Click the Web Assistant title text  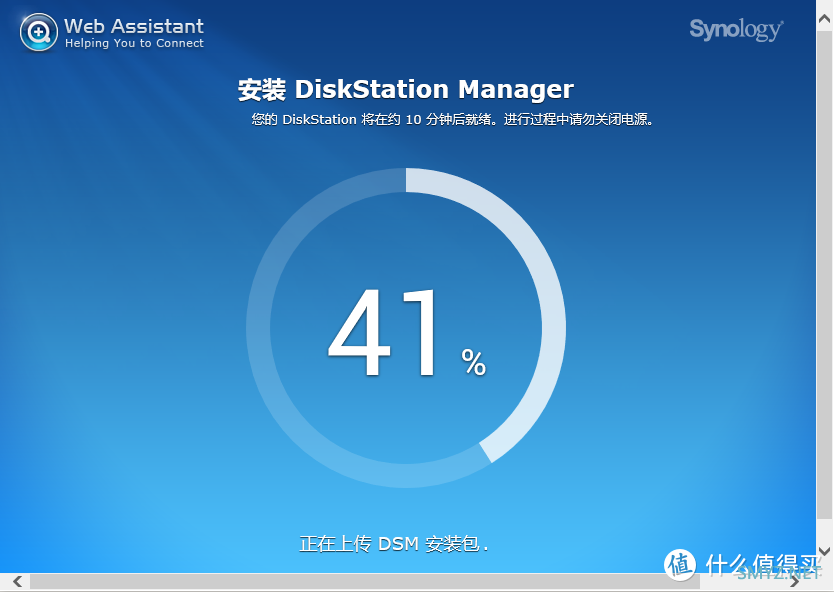pyautogui.click(x=134, y=26)
